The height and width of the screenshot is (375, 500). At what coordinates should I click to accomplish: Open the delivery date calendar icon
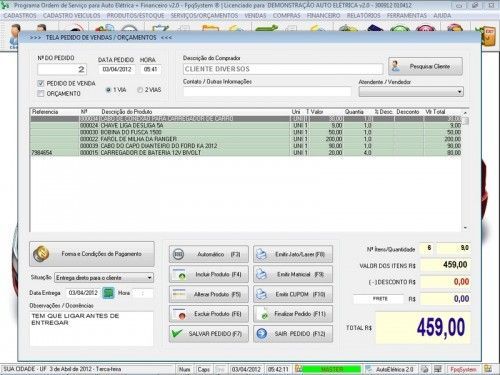[108, 293]
